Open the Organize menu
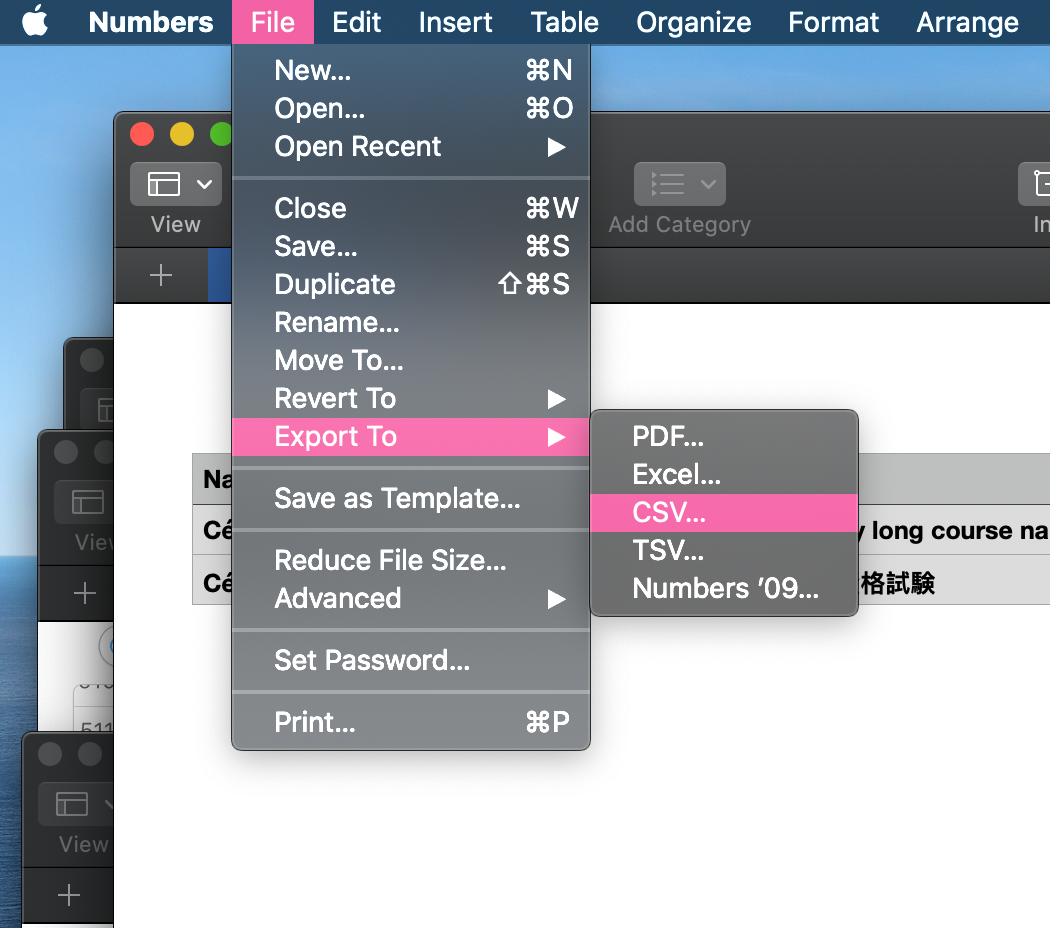Viewport: 1050px width, 928px height. pyautogui.click(x=693, y=22)
